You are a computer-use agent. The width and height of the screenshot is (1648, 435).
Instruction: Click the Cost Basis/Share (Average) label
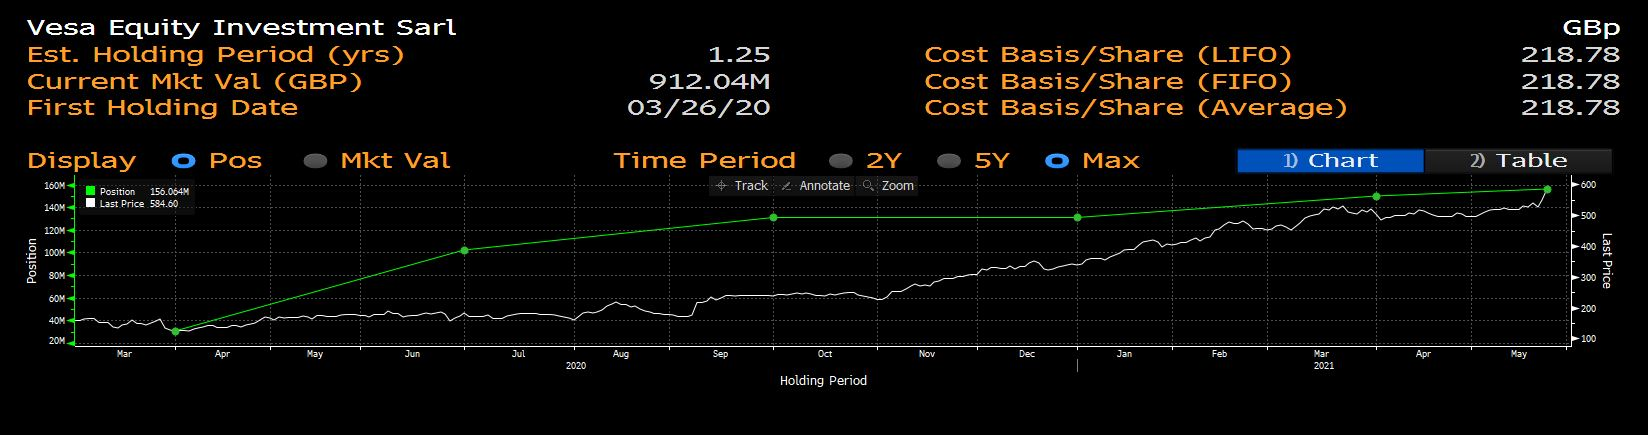point(1136,108)
